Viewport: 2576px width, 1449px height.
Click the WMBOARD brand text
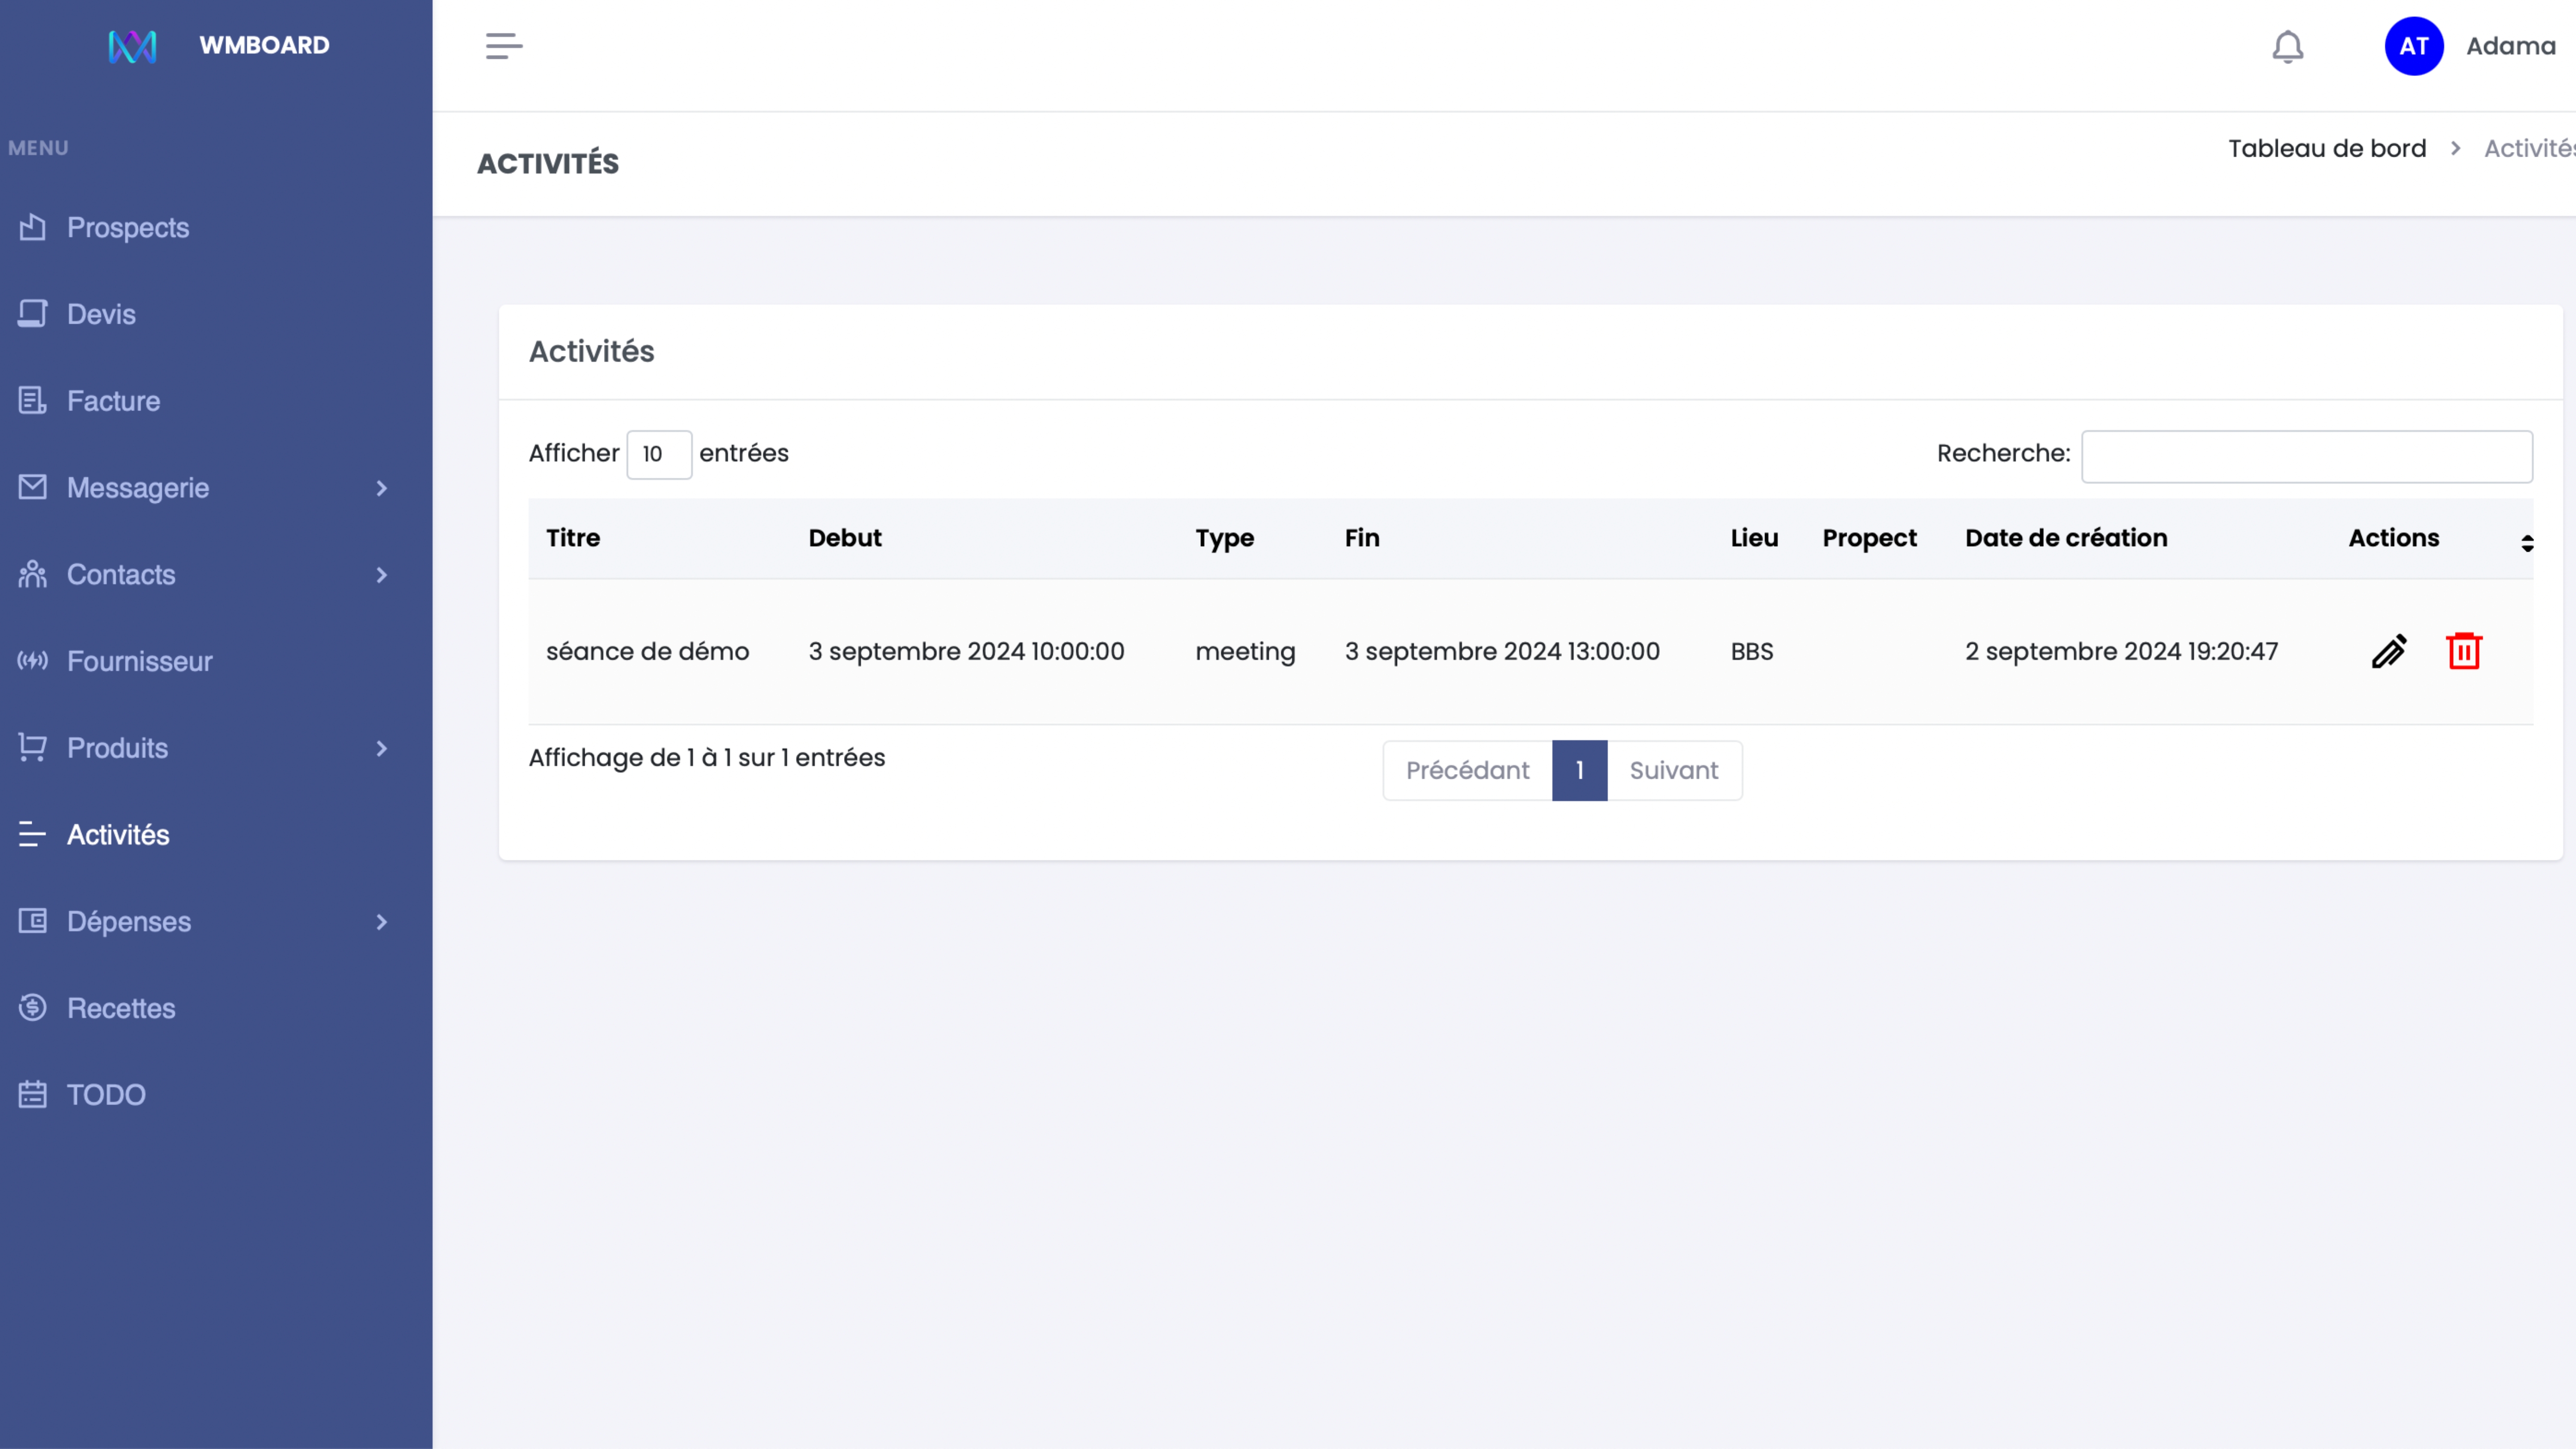264,45
